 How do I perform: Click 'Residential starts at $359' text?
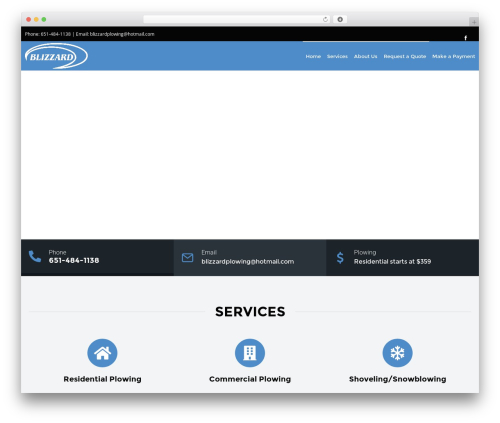pyautogui.click(x=392, y=262)
